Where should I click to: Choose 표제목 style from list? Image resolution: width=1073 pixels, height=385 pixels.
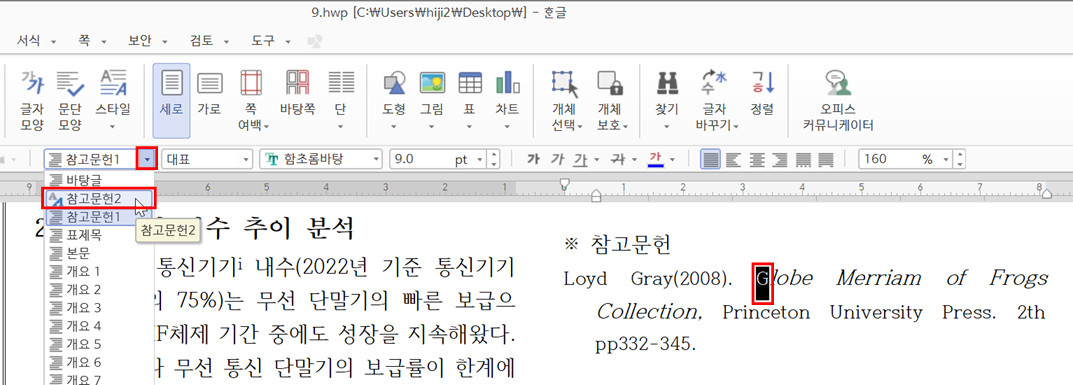pyautogui.click(x=99, y=235)
